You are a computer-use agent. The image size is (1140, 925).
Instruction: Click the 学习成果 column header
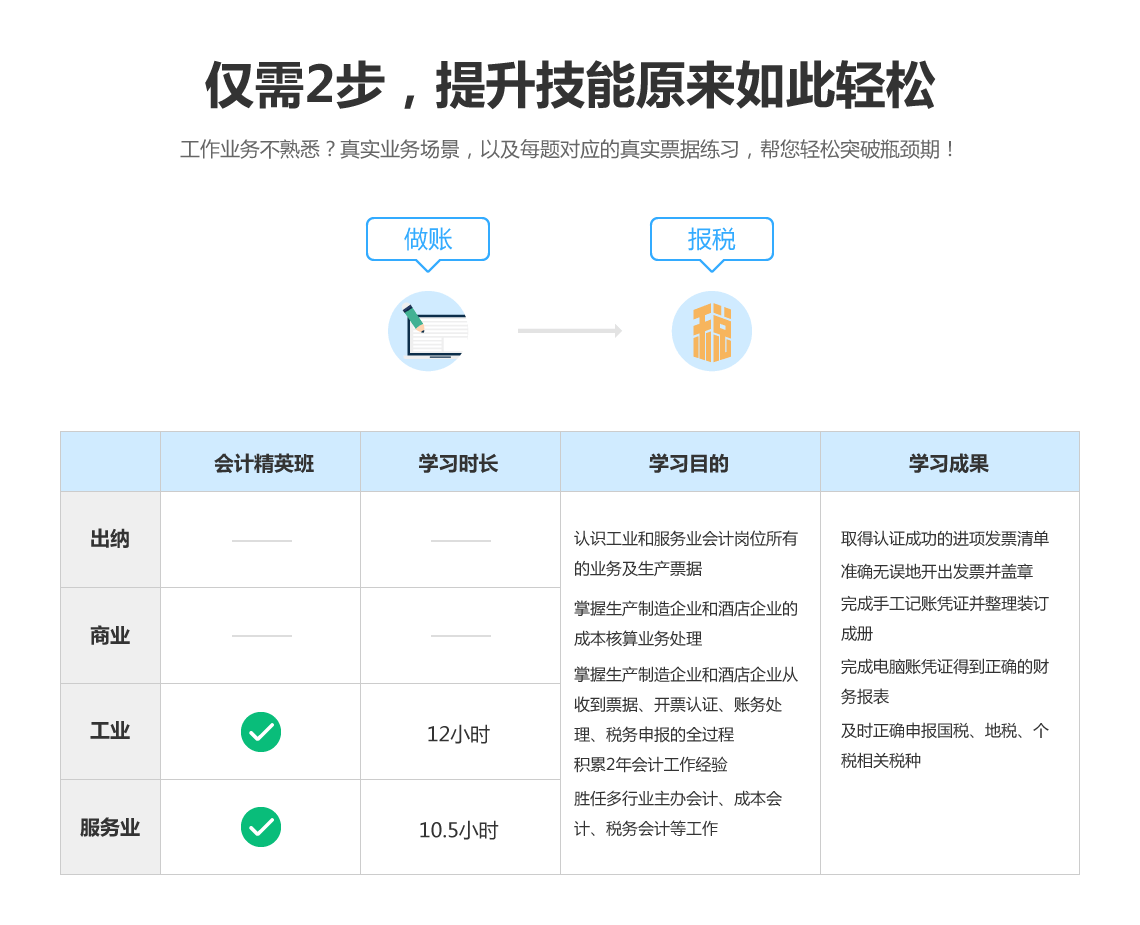949,464
